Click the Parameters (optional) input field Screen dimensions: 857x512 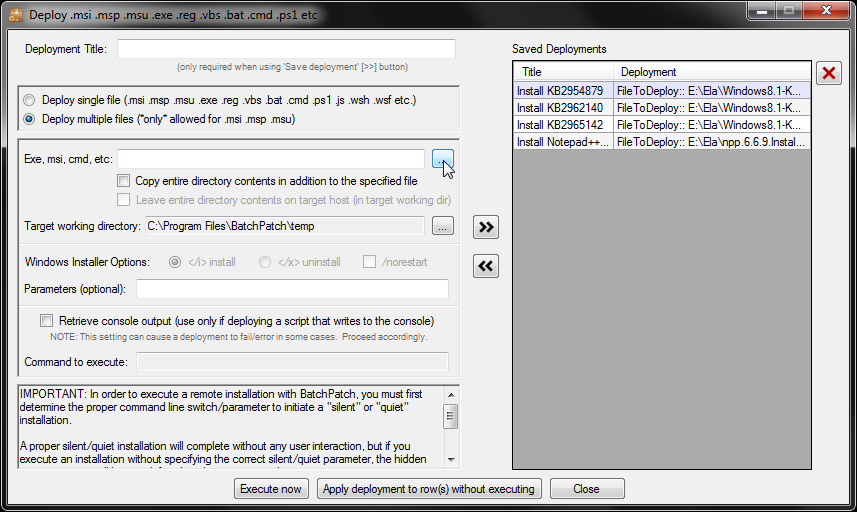tap(292, 289)
